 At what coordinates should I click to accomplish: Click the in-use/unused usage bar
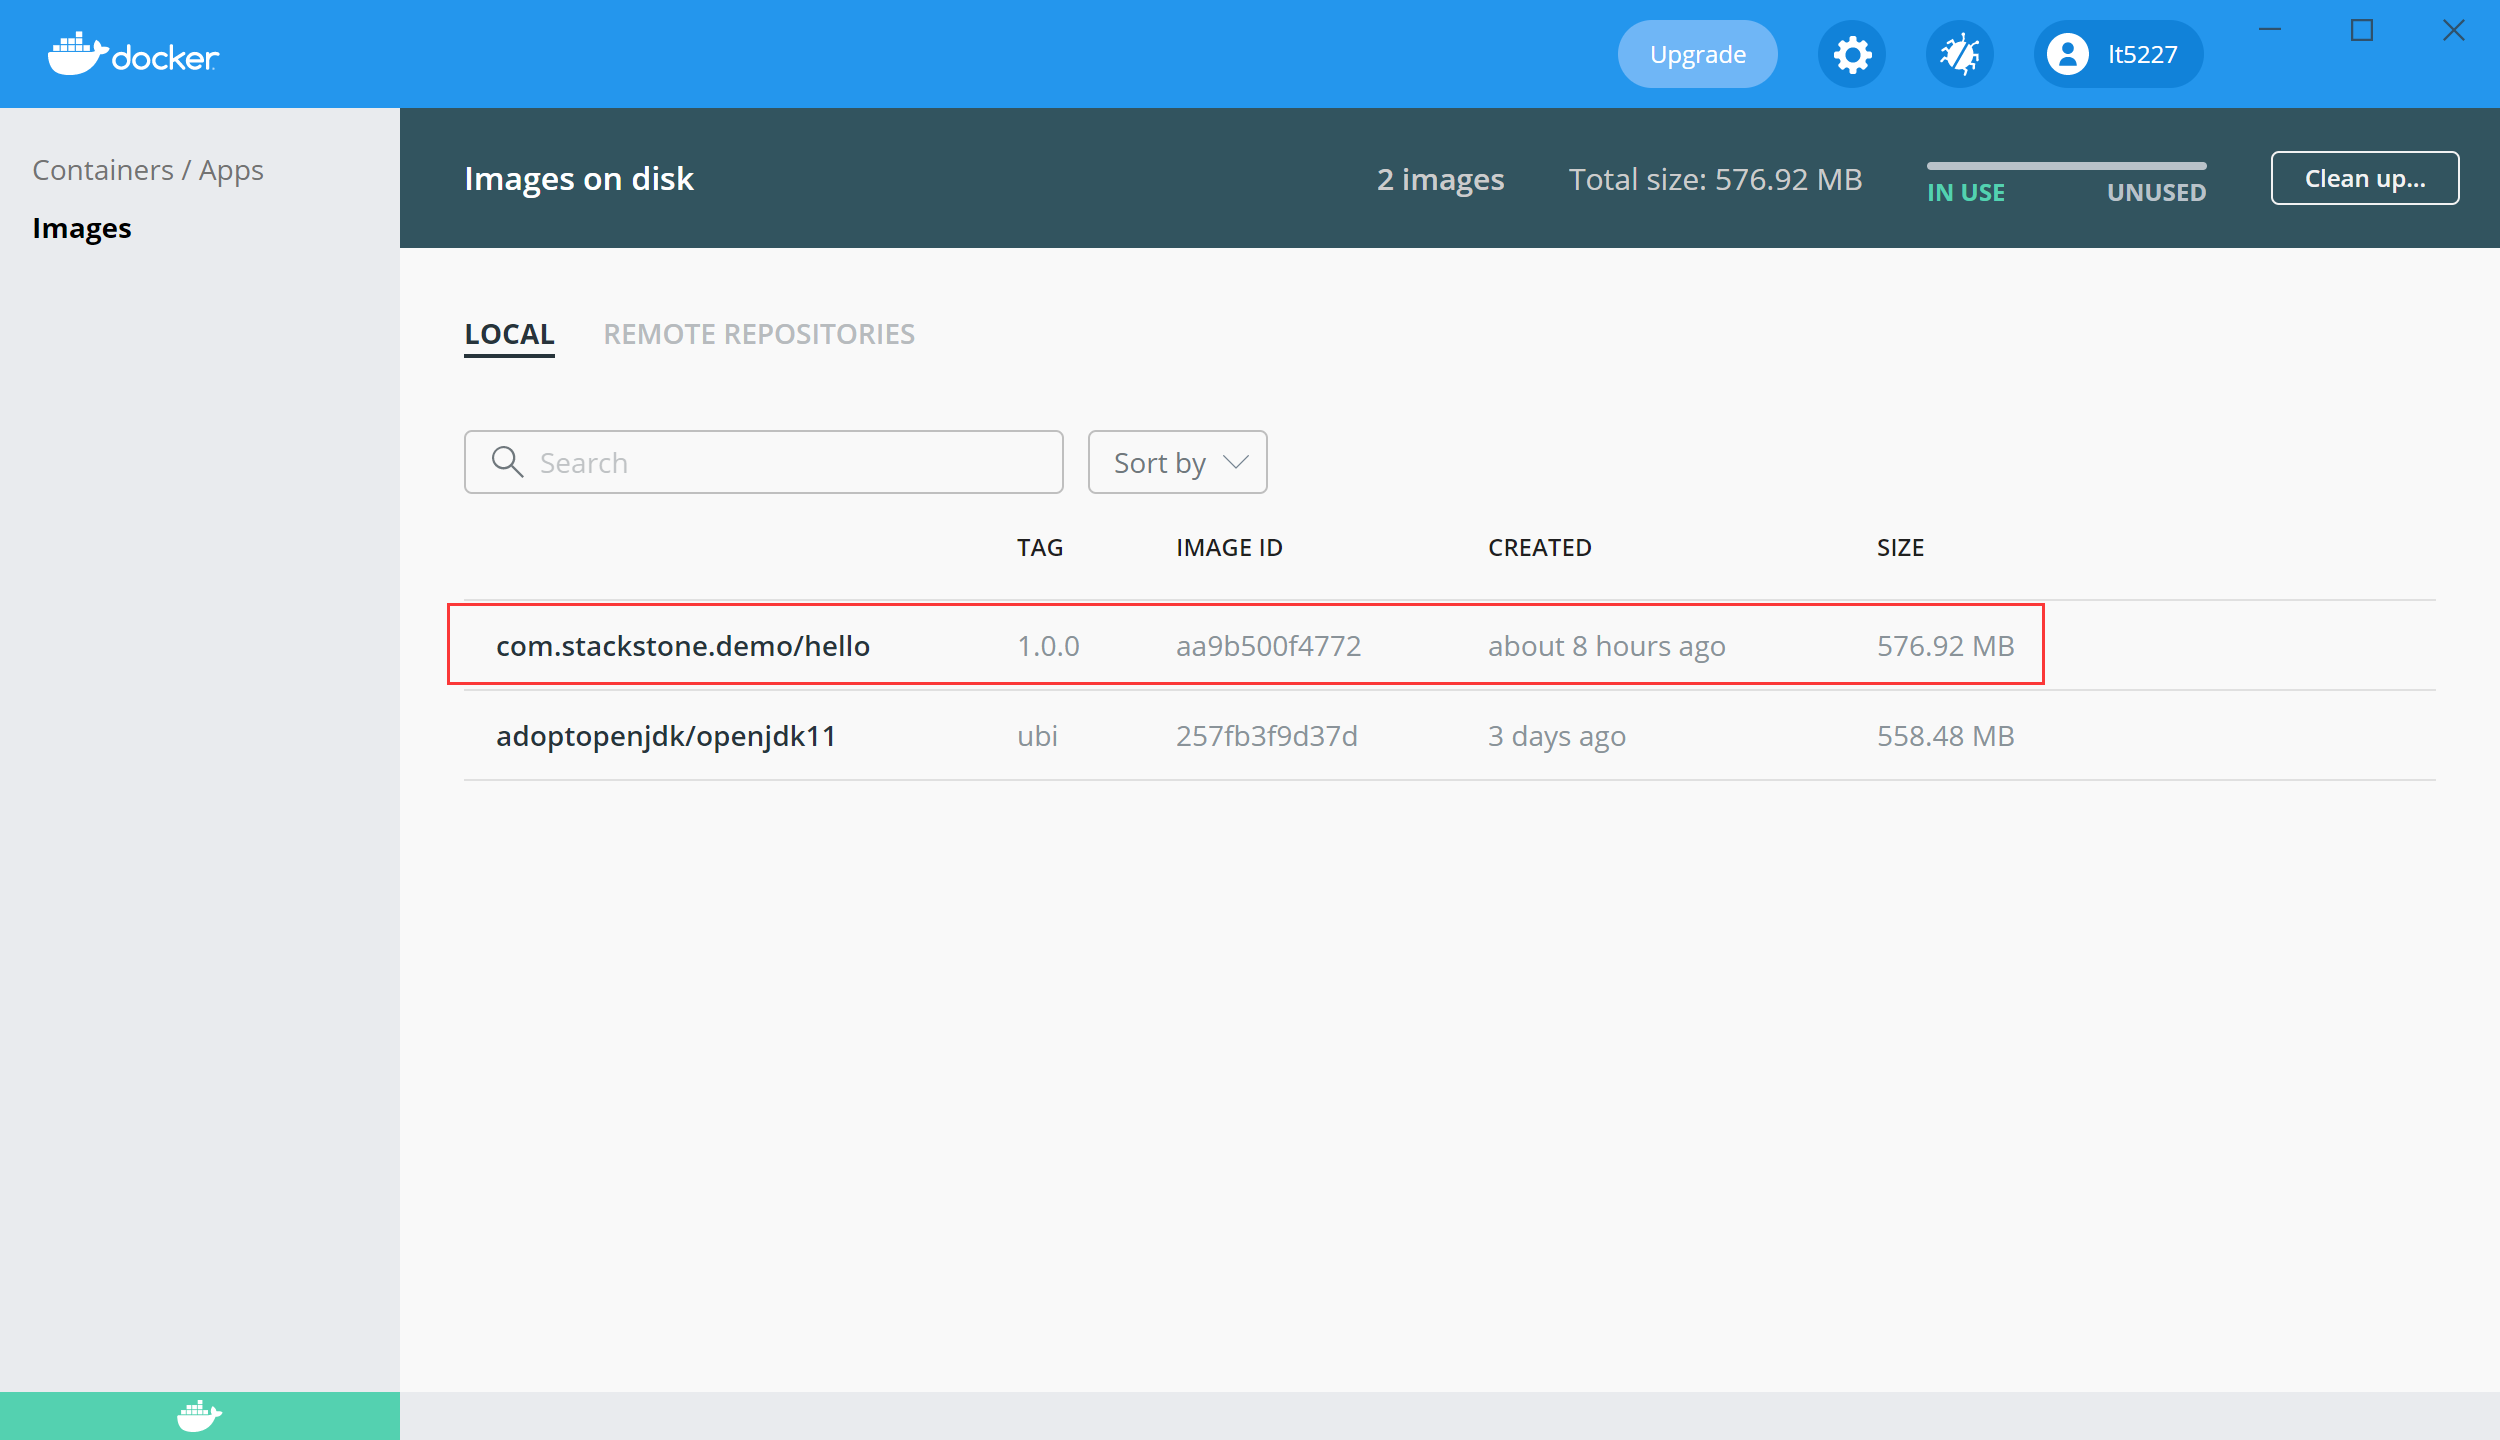[x=2066, y=166]
